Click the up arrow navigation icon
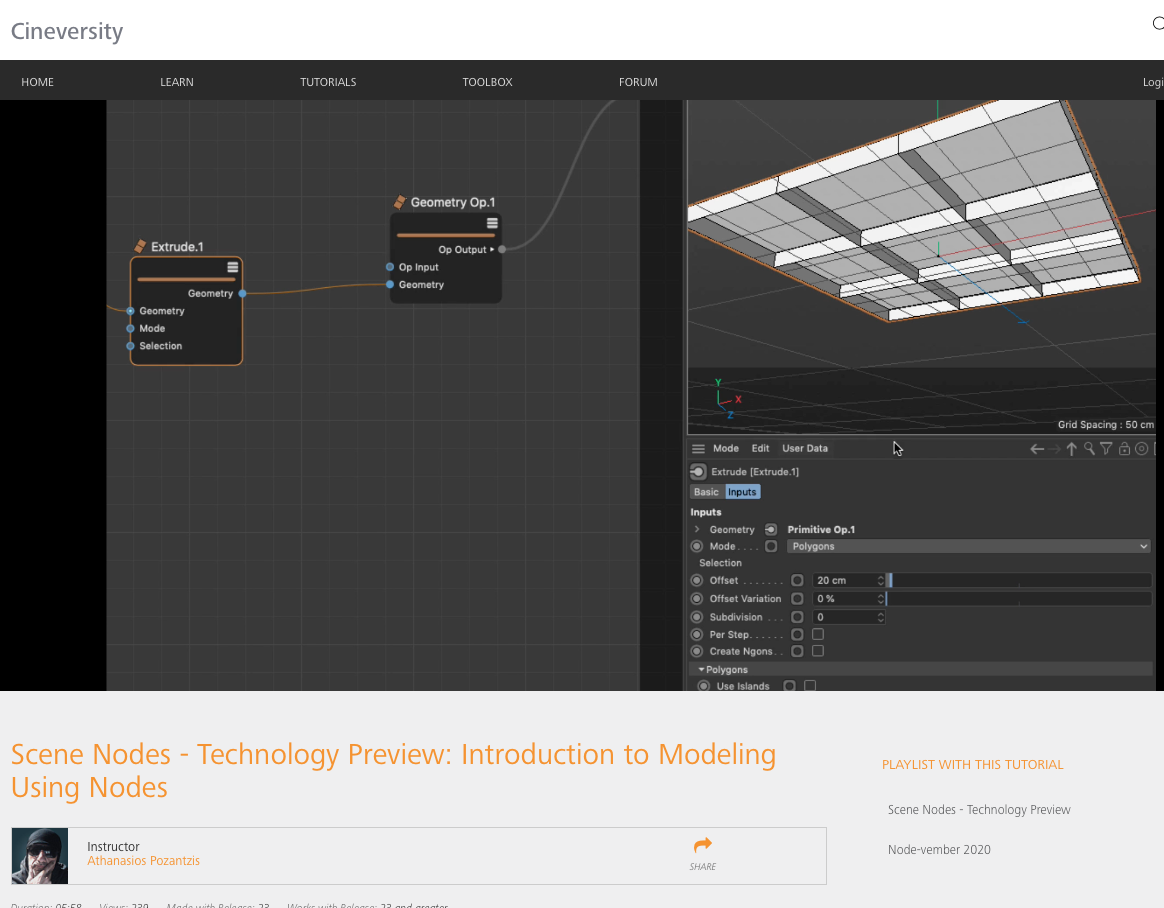The height and width of the screenshot is (908, 1164). click(x=1071, y=448)
